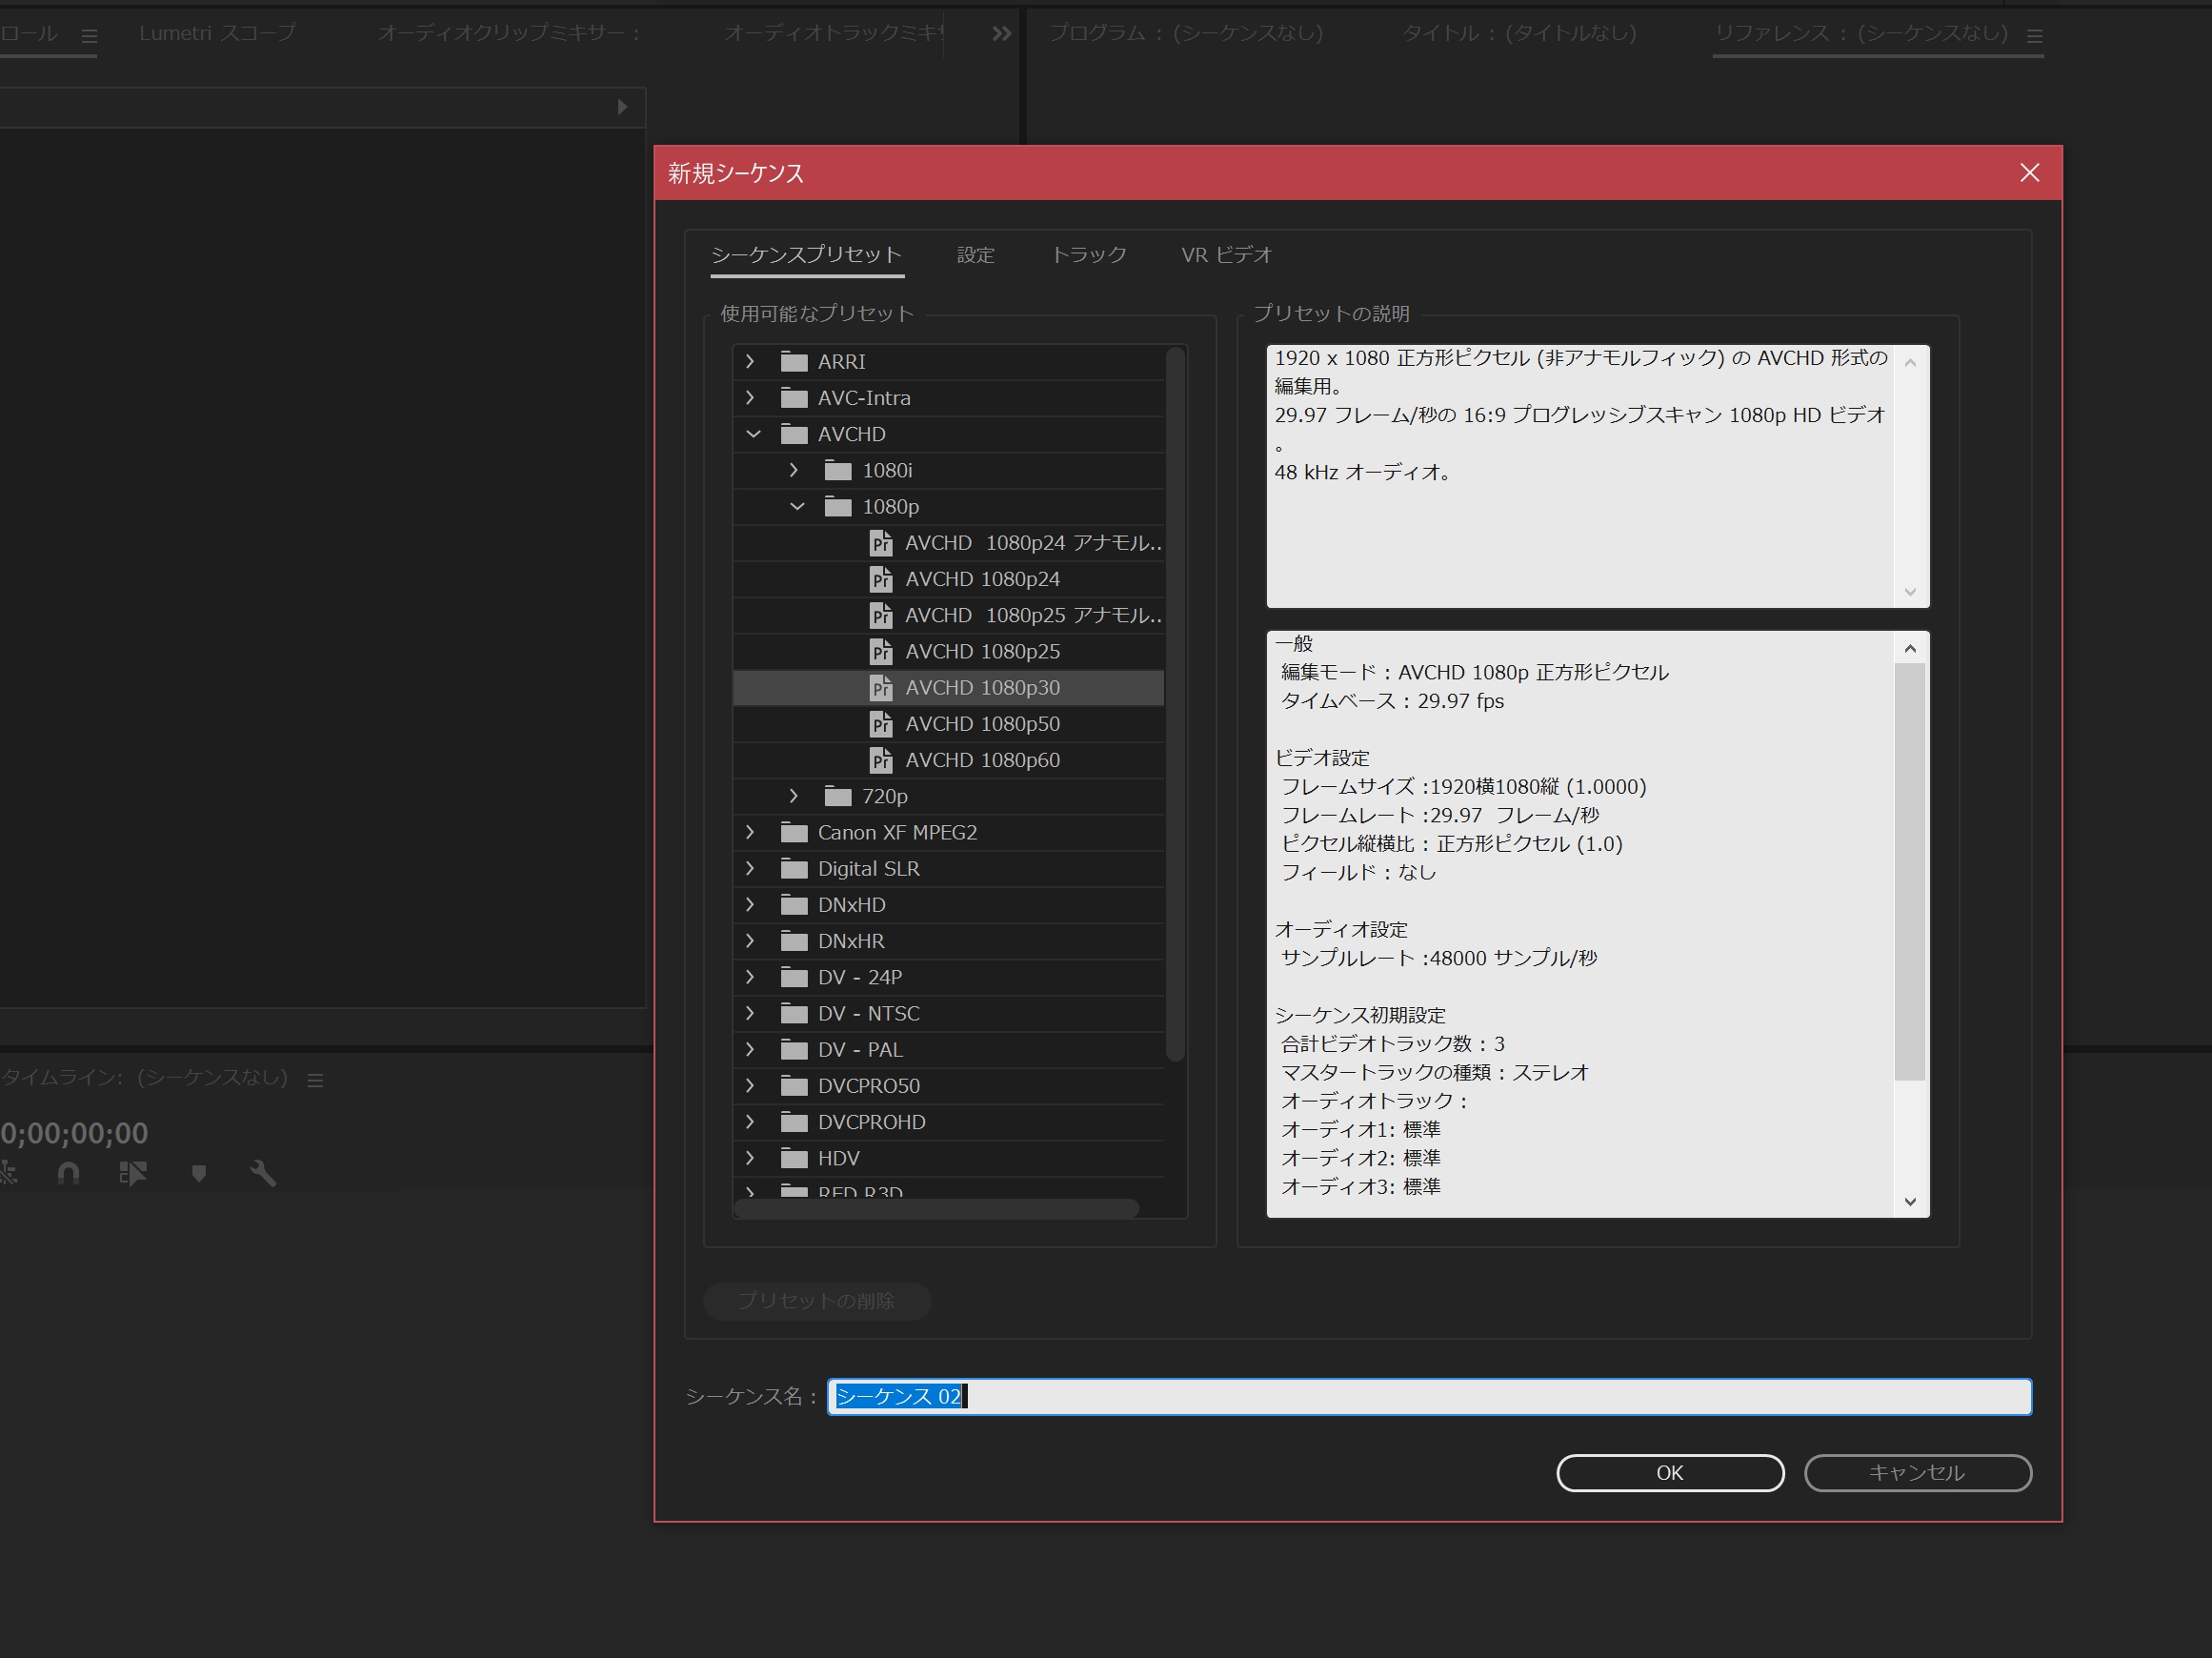Screen dimensions: 2212x1658
Task: Open the オーディオトラックミキサー panel tab
Action: pos(834,33)
